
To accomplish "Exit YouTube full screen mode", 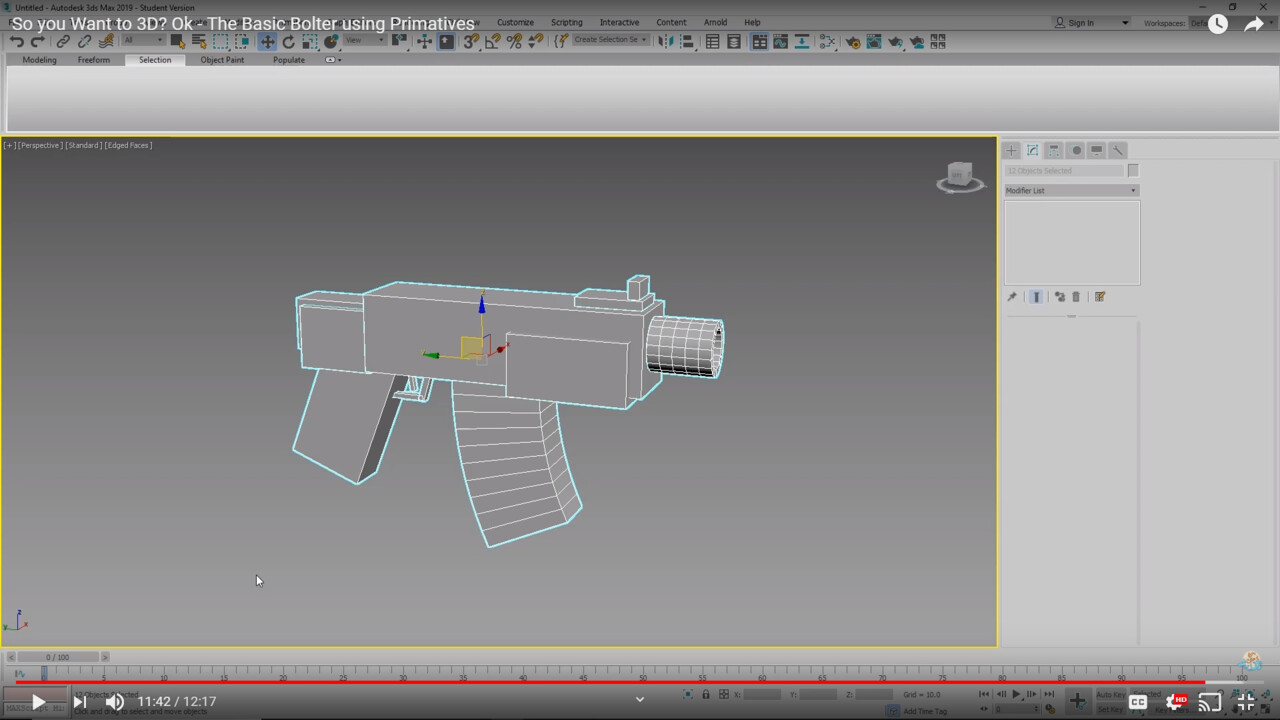I will (1246, 702).
